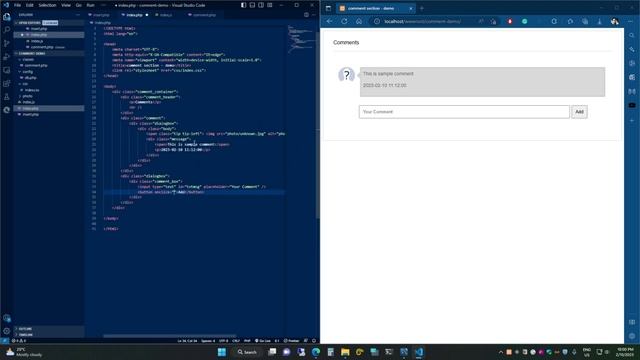This screenshot has height=360, width=640.
Task: View site information icon beside the URL
Action: tap(377, 21)
